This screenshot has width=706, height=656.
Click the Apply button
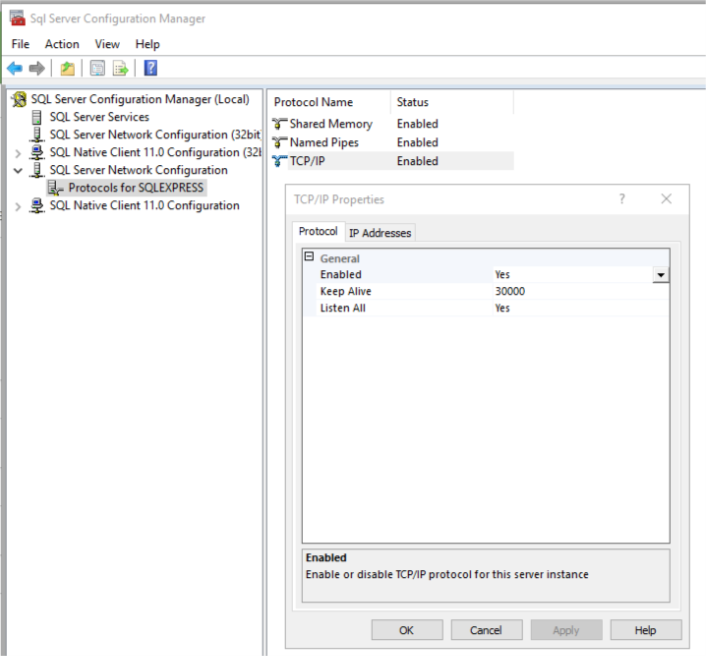[x=566, y=630]
